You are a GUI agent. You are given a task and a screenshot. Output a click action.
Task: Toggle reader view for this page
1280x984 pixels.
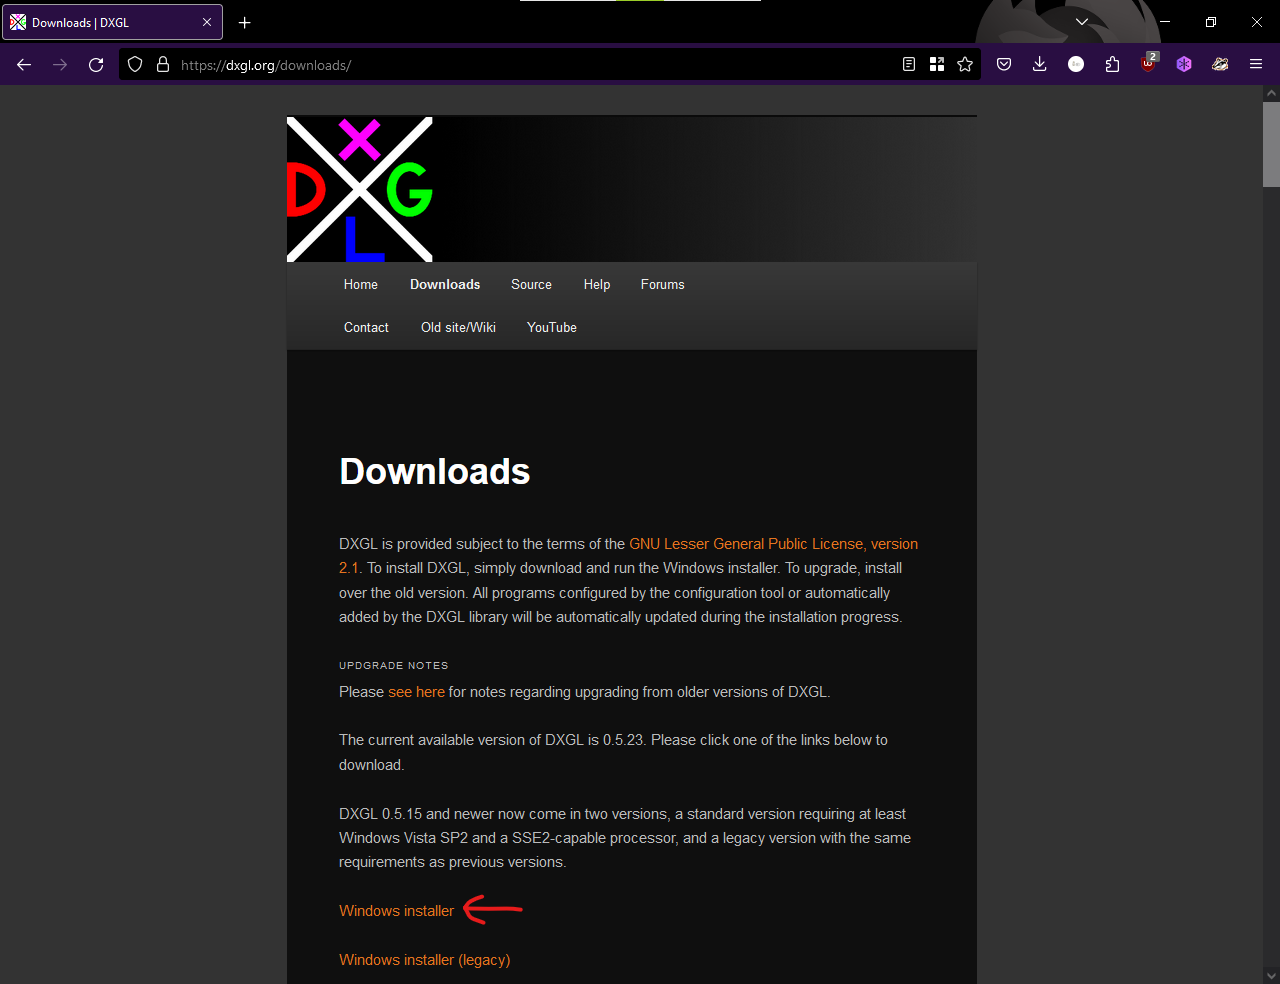point(909,65)
